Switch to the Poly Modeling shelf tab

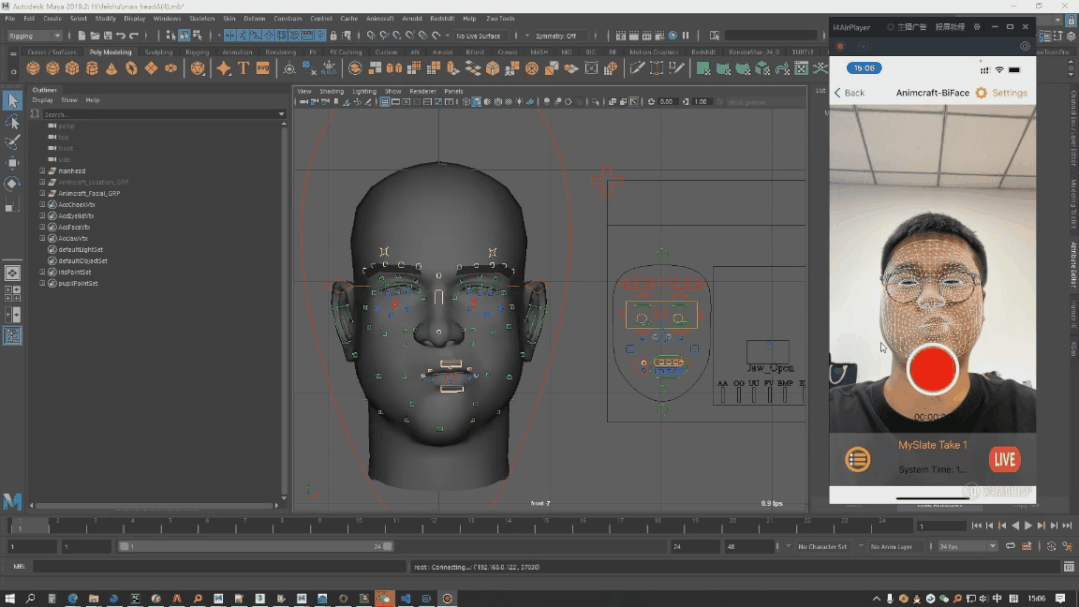pyautogui.click(x=110, y=52)
